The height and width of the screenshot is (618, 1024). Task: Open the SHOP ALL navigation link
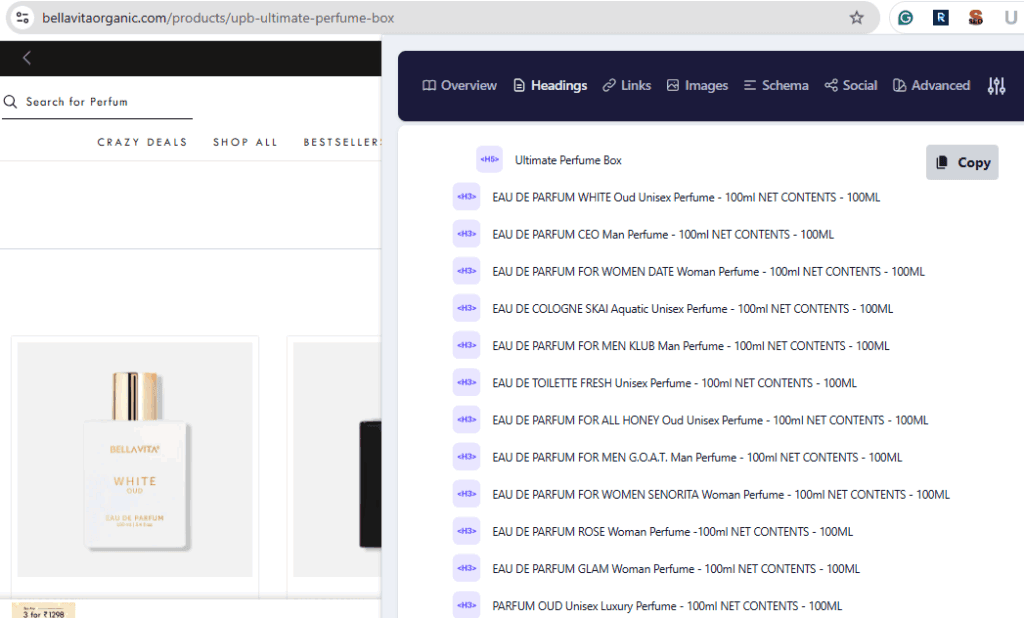point(245,142)
